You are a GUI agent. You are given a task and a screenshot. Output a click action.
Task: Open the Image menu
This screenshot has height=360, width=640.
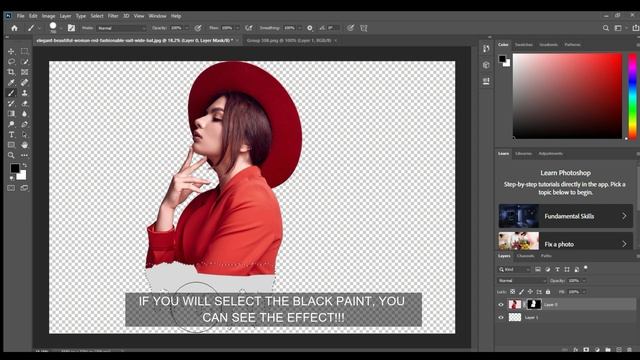point(49,16)
